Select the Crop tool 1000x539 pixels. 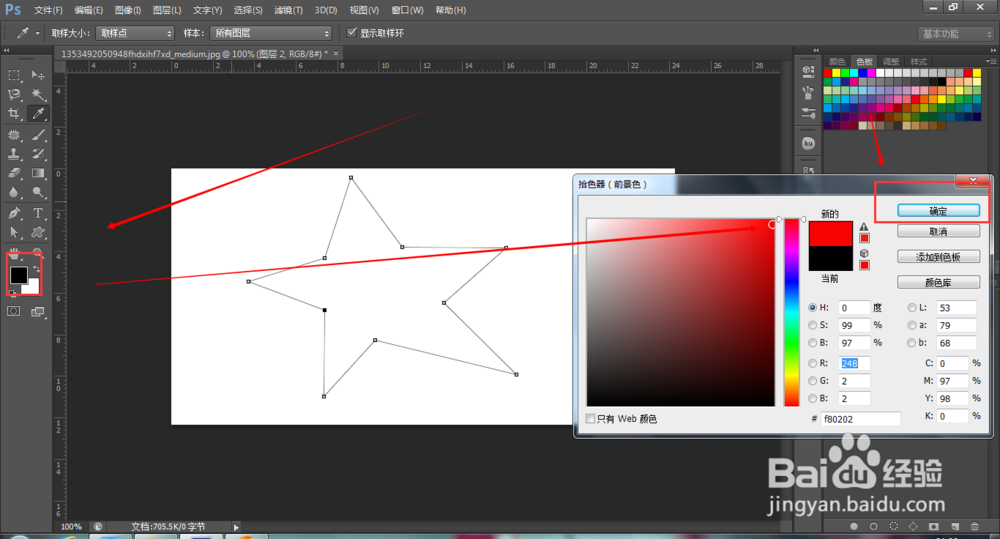13,114
